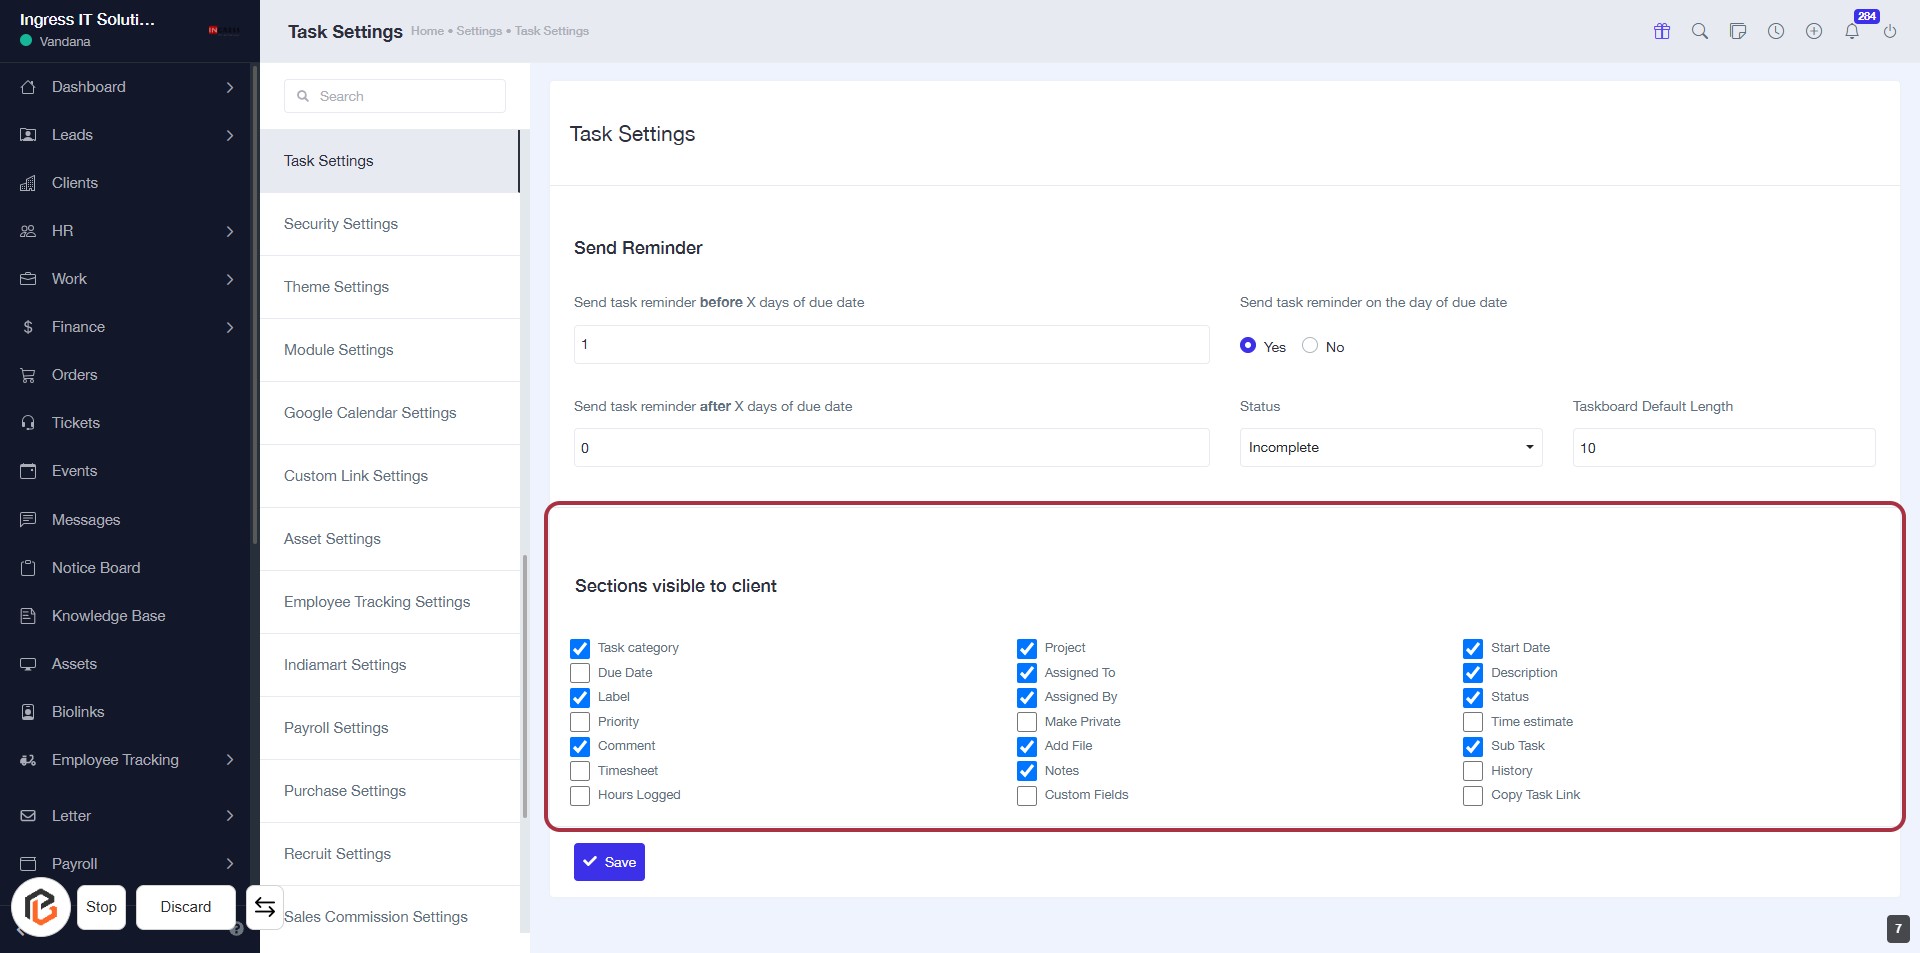Click the clock timer icon in header

[x=1776, y=31]
